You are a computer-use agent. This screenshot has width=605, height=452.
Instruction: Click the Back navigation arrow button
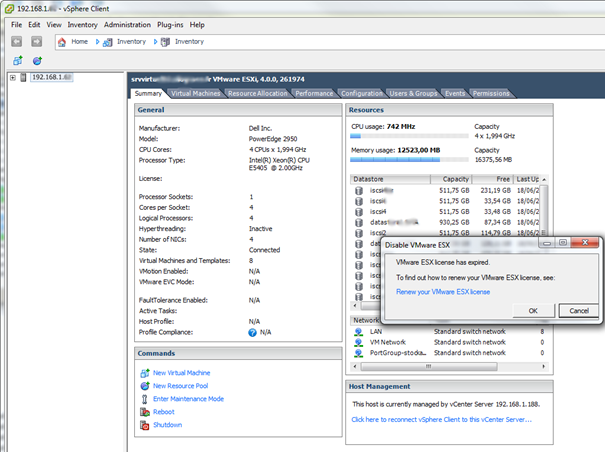click(16, 41)
